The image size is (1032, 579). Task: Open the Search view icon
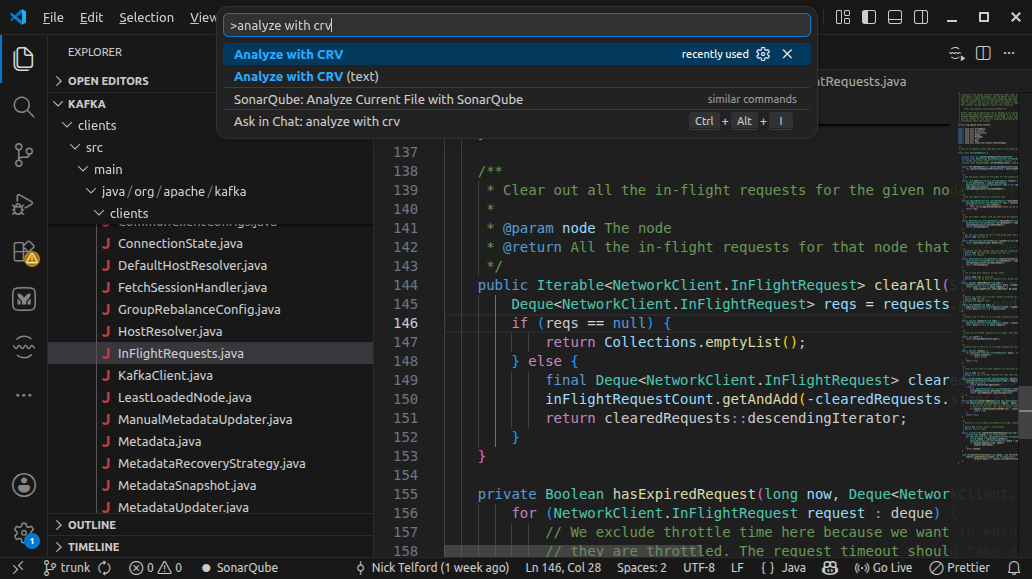coord(24,107)
